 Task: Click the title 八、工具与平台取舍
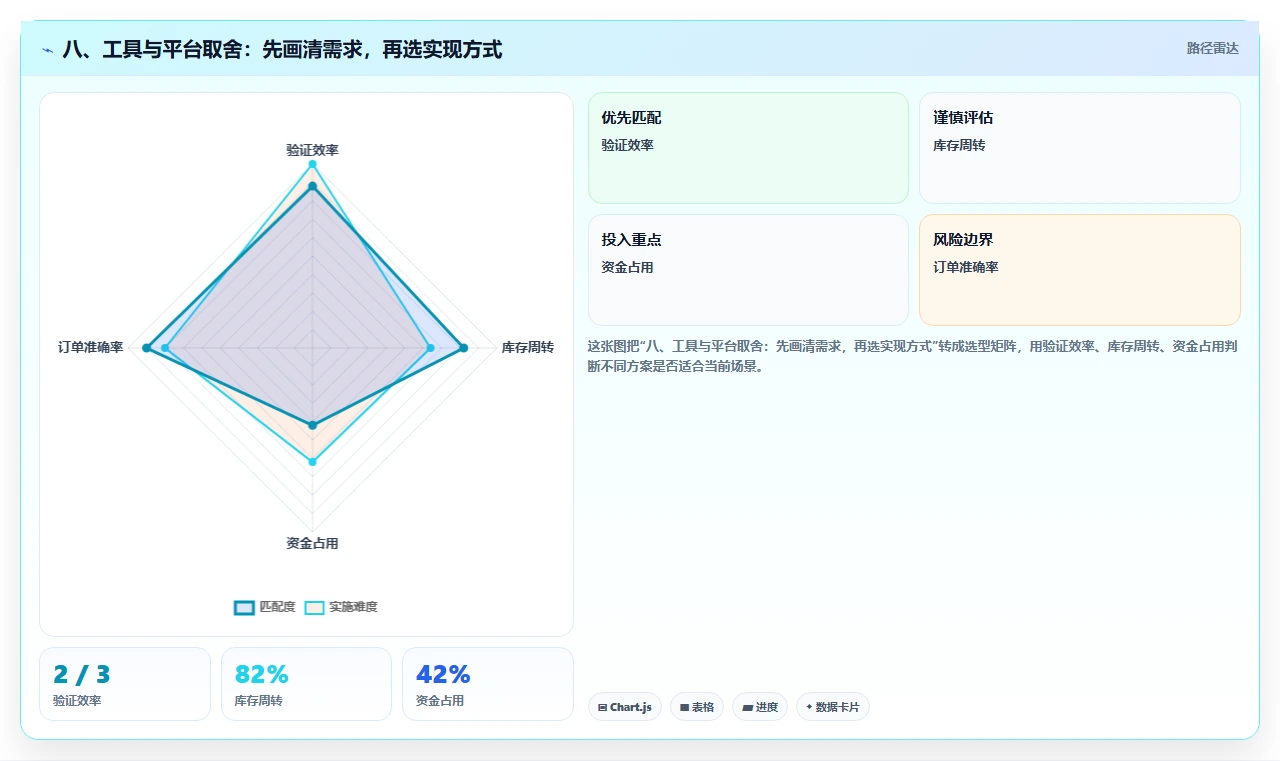(x=282, y=49)
